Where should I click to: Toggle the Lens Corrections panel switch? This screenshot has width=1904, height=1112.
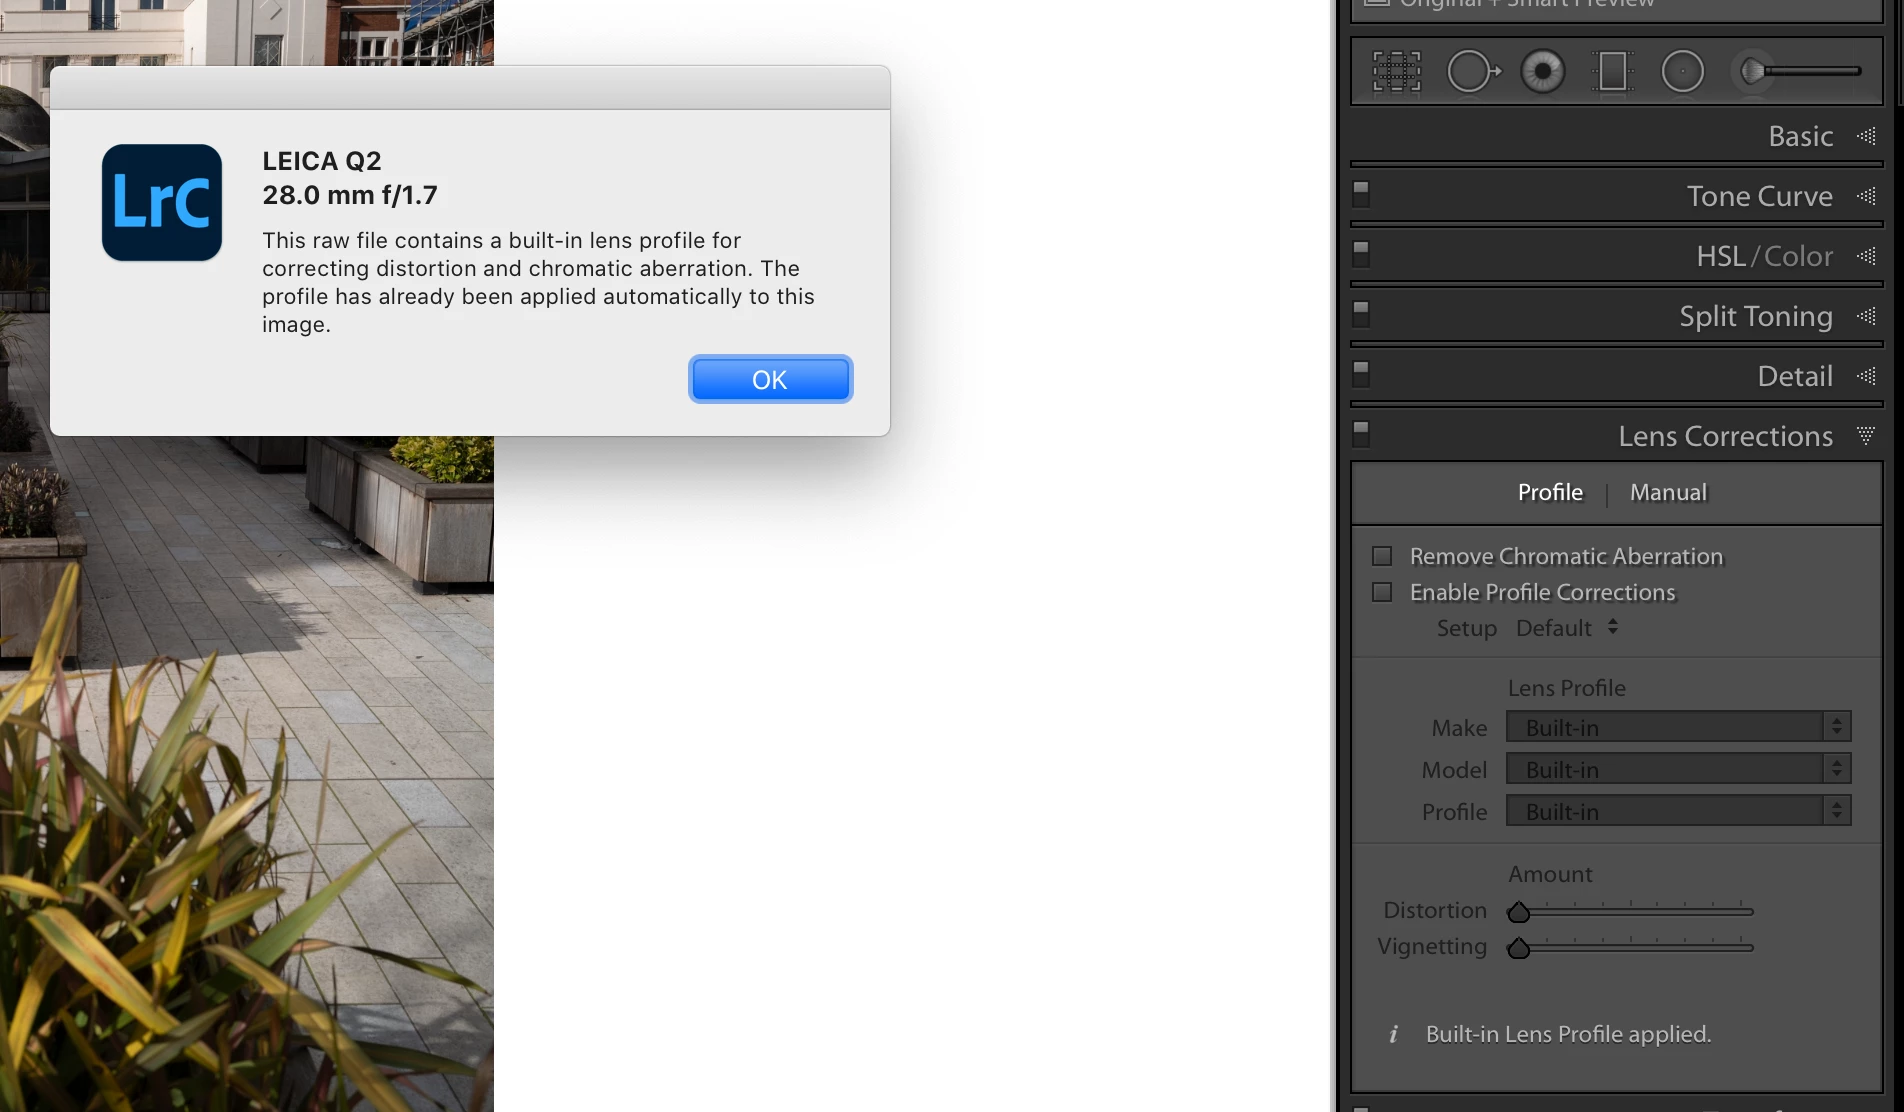[1361, 433]
